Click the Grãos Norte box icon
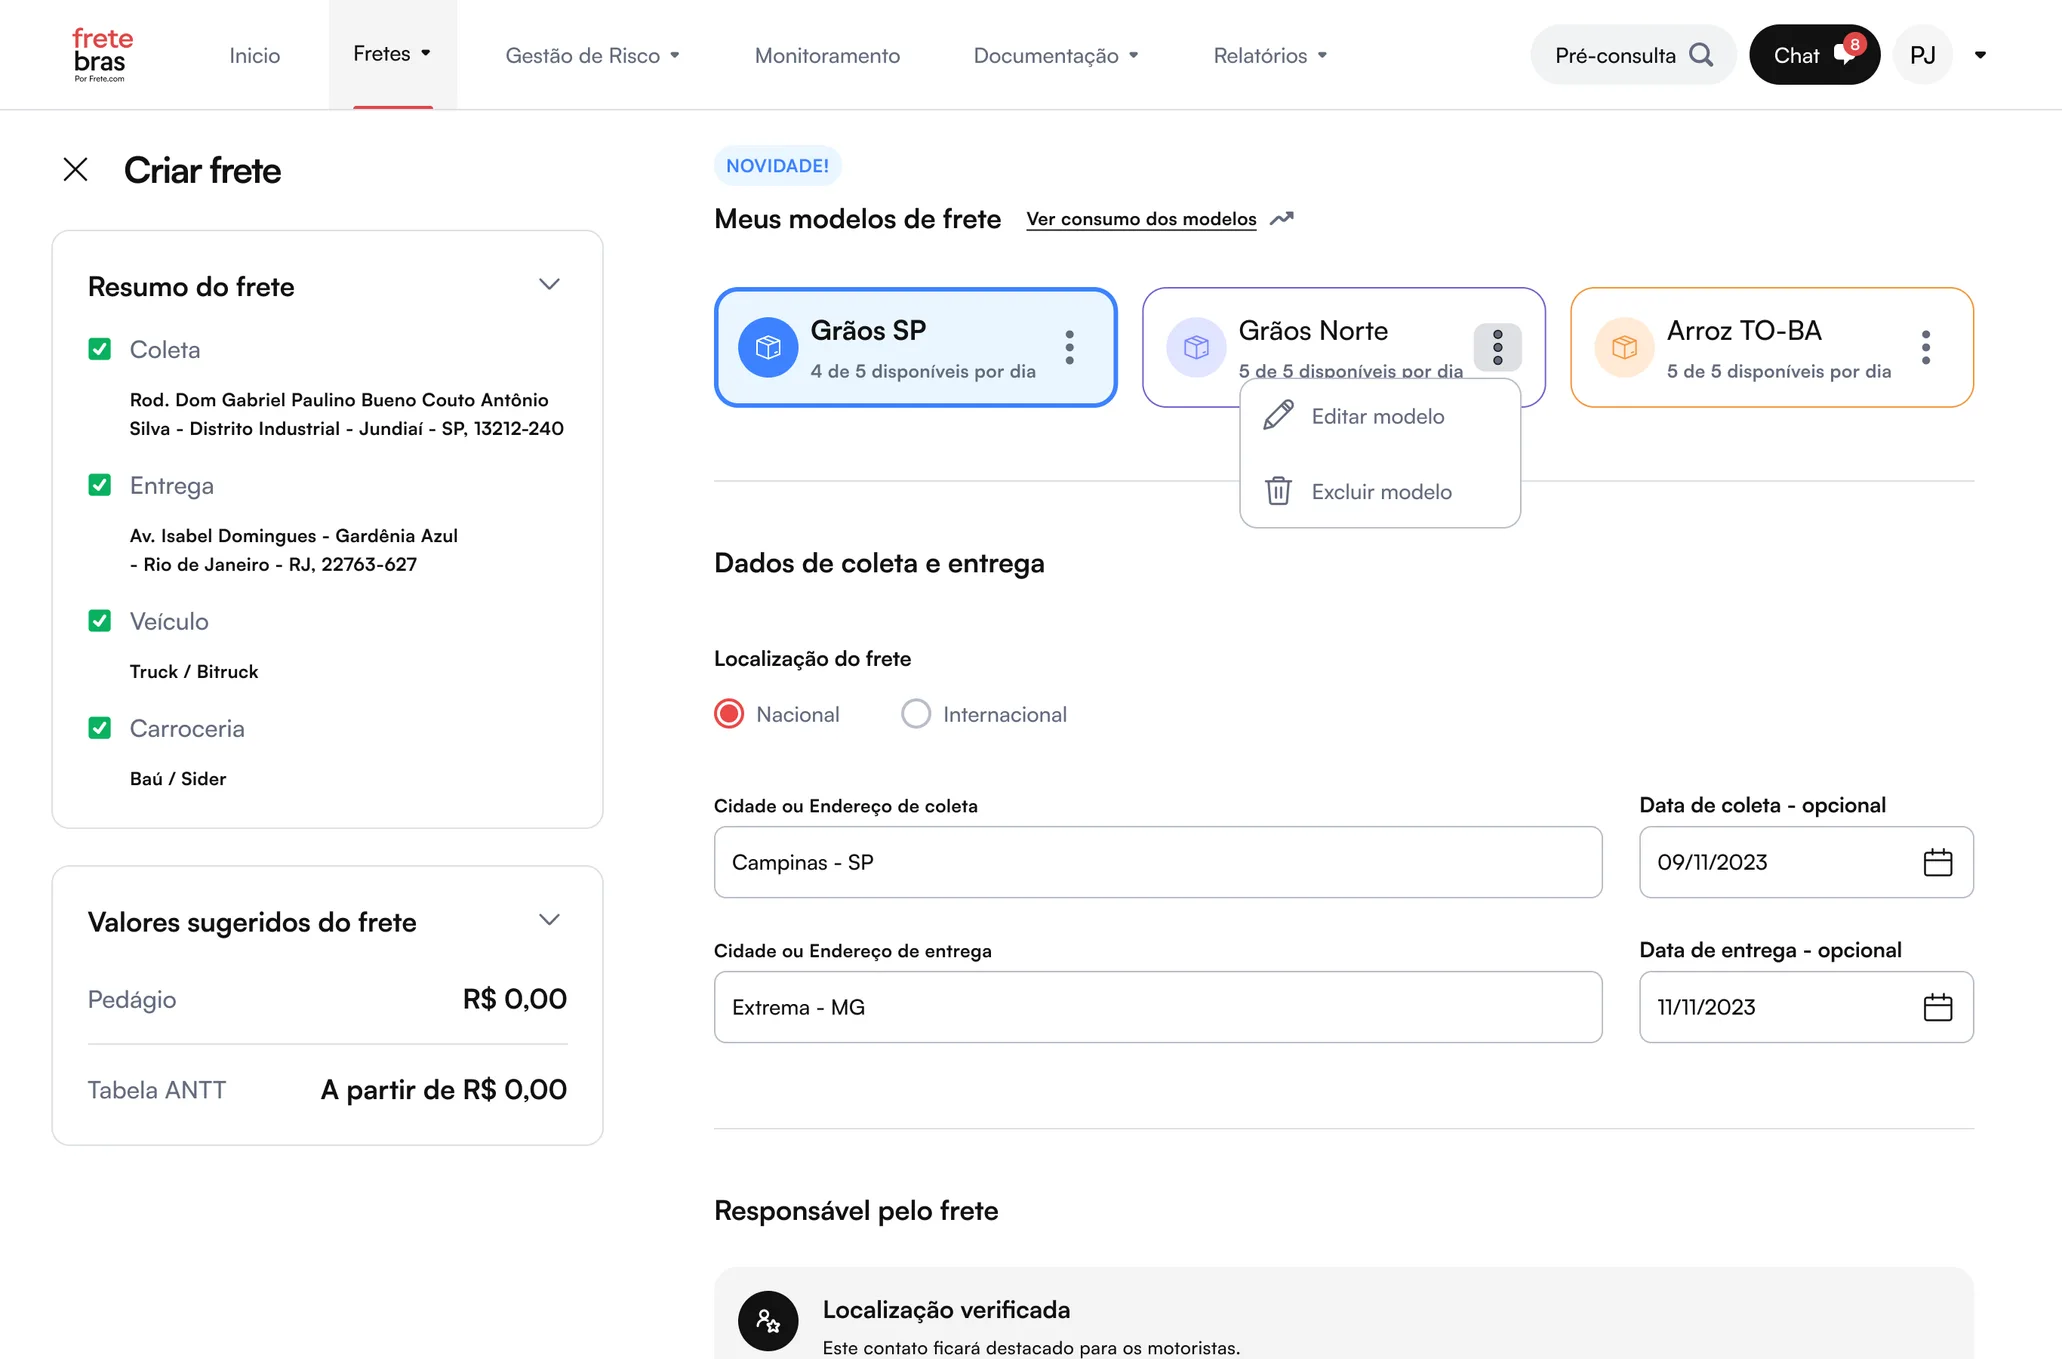The height and width of the screenshot is (1359, 2062). coord(1196,347)
